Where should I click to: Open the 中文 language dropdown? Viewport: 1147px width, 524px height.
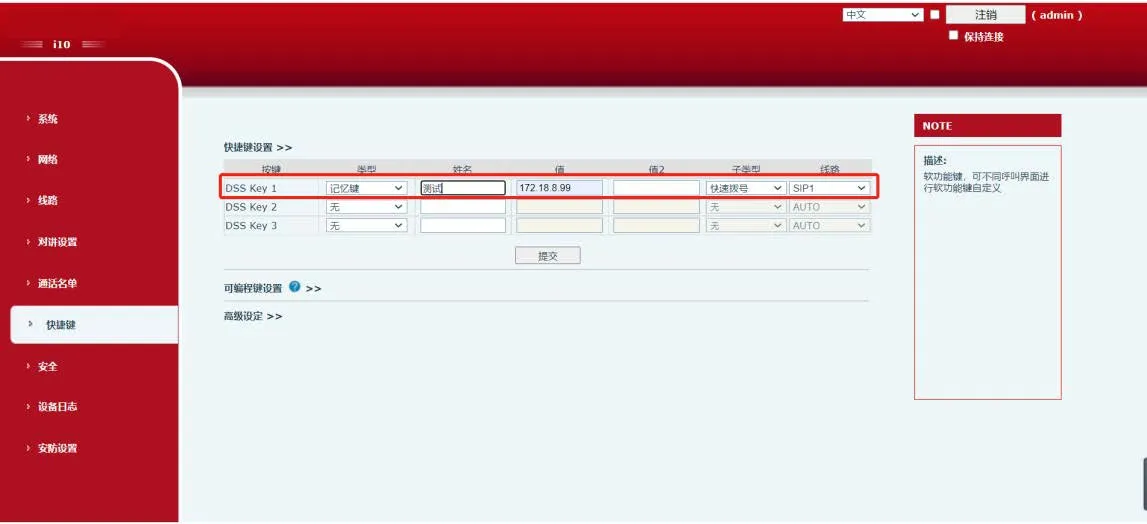(882, 15)
